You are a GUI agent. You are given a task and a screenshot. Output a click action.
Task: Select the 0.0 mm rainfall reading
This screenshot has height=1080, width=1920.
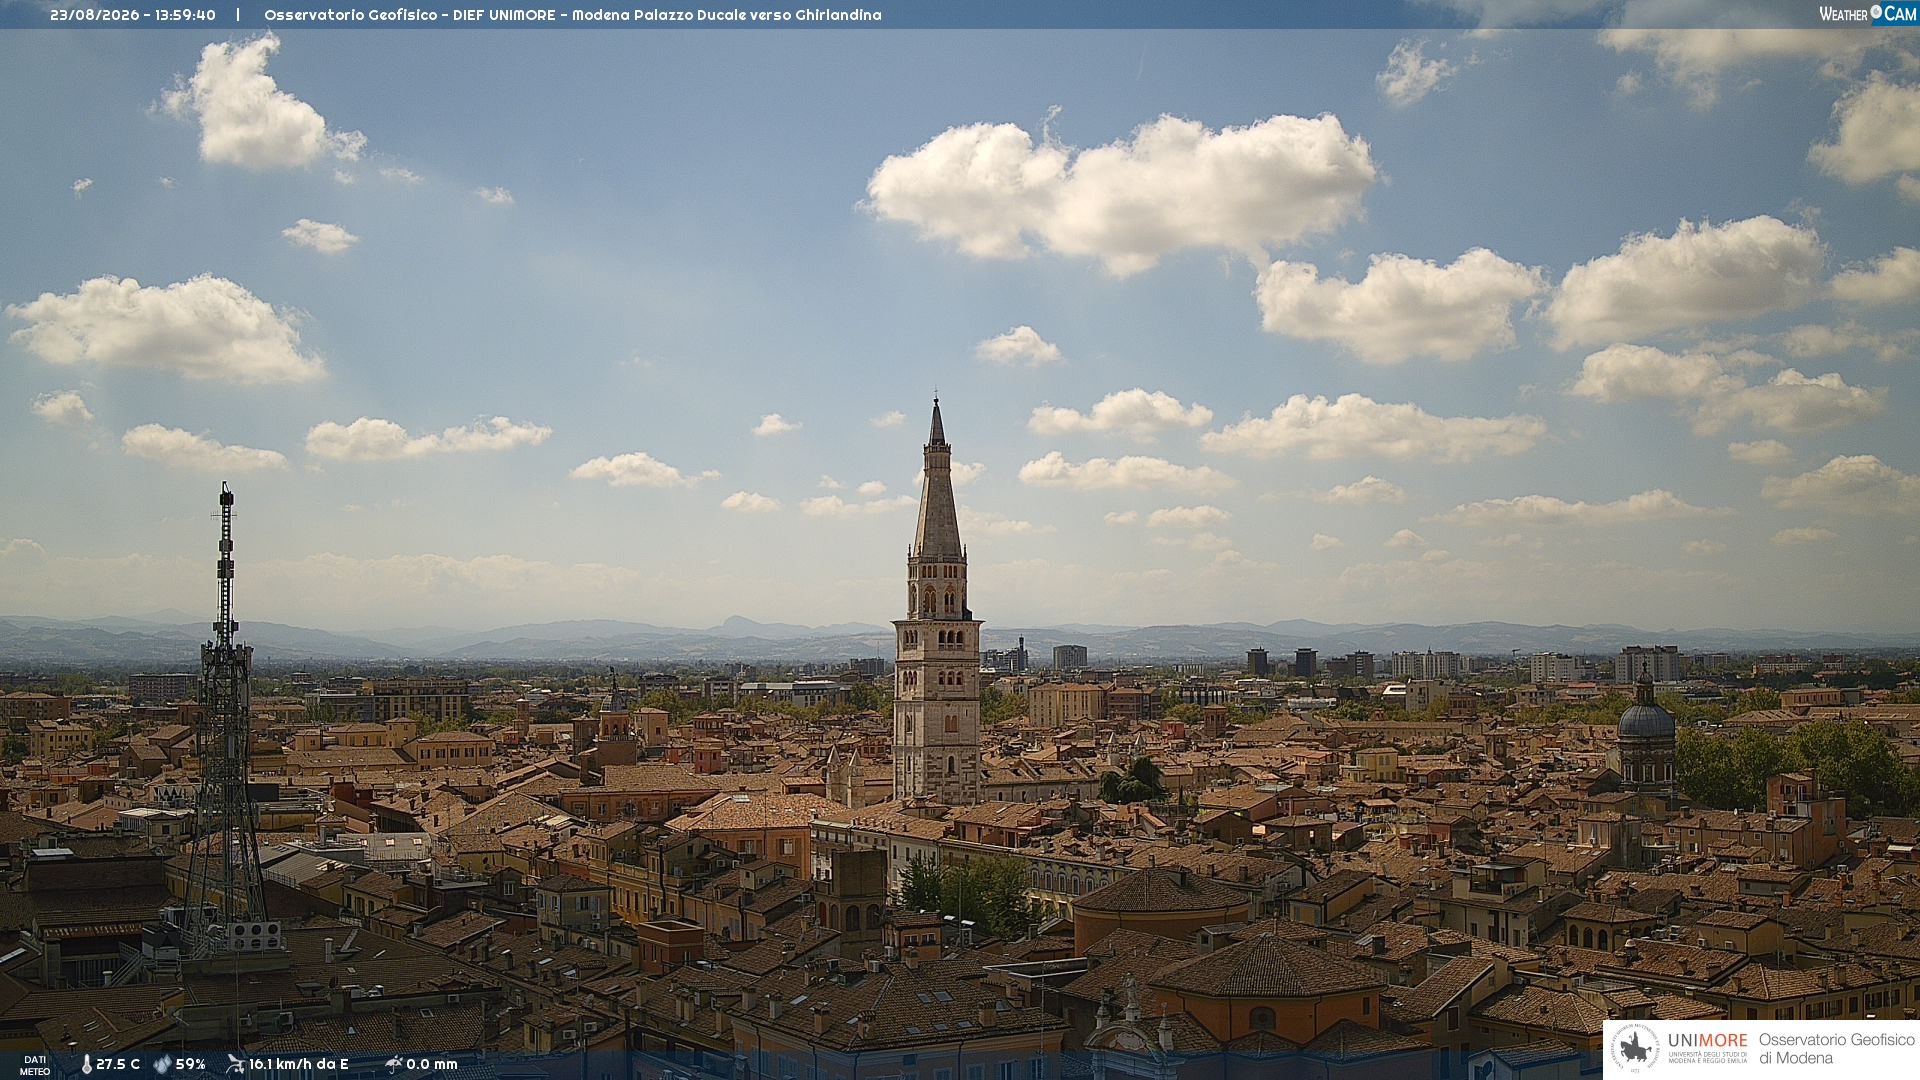432,1064
